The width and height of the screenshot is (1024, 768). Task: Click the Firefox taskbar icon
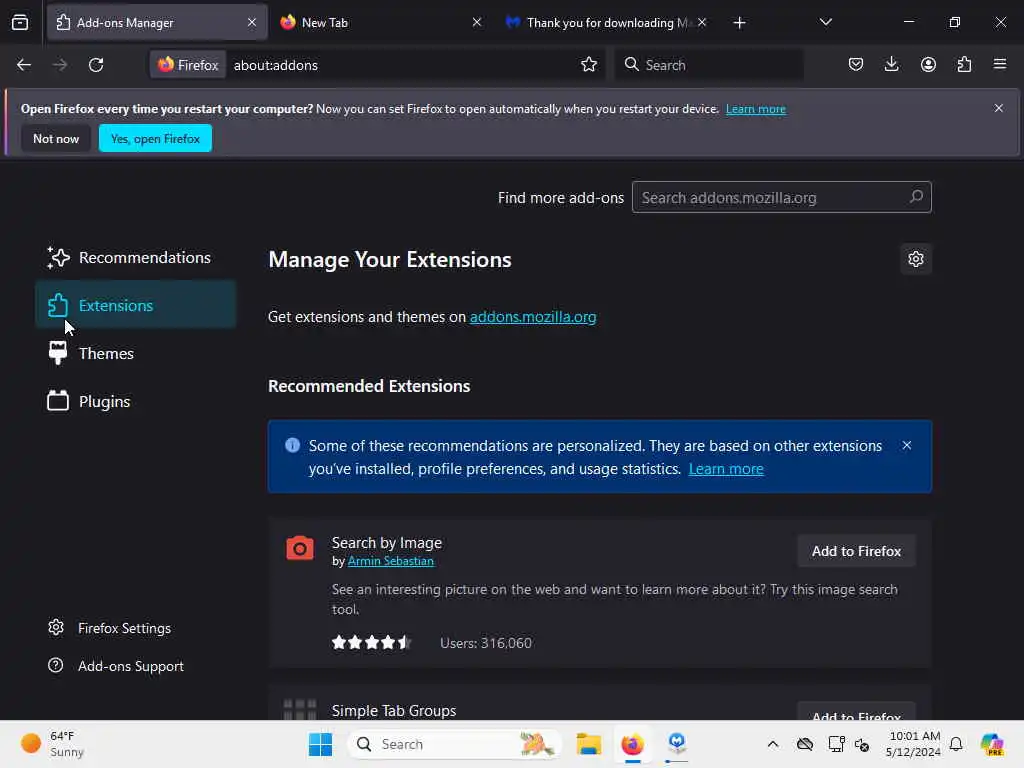632,744
